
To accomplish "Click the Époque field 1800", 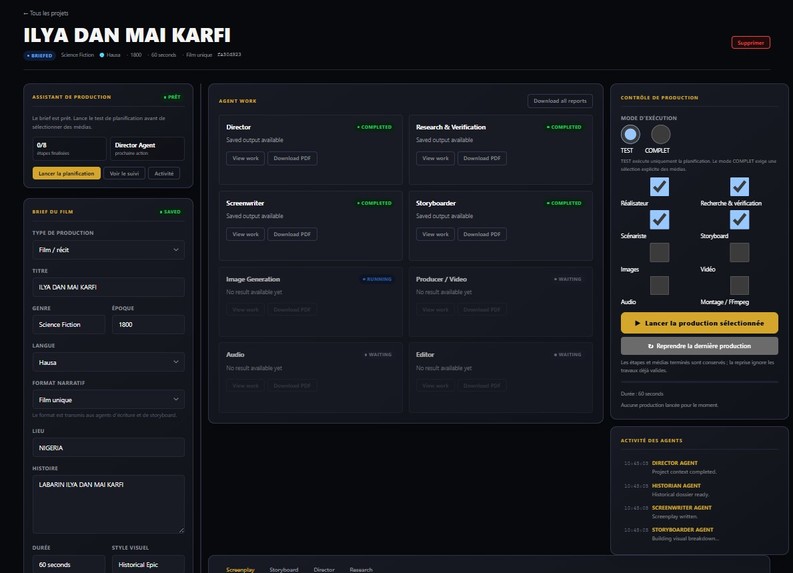I will click(148, 325).
